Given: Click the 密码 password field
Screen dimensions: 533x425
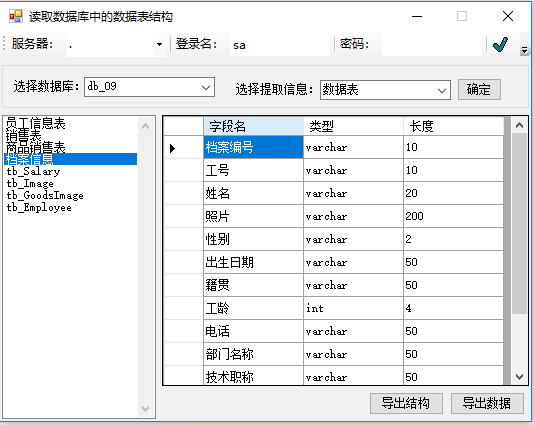Looking at the screenshot, I should click(x=432, y=45).
